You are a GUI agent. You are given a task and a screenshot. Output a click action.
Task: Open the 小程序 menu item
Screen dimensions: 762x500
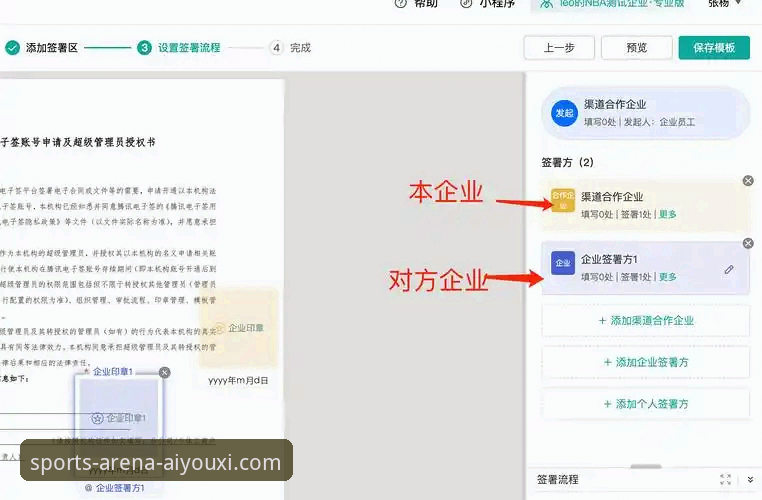[487, 3]
